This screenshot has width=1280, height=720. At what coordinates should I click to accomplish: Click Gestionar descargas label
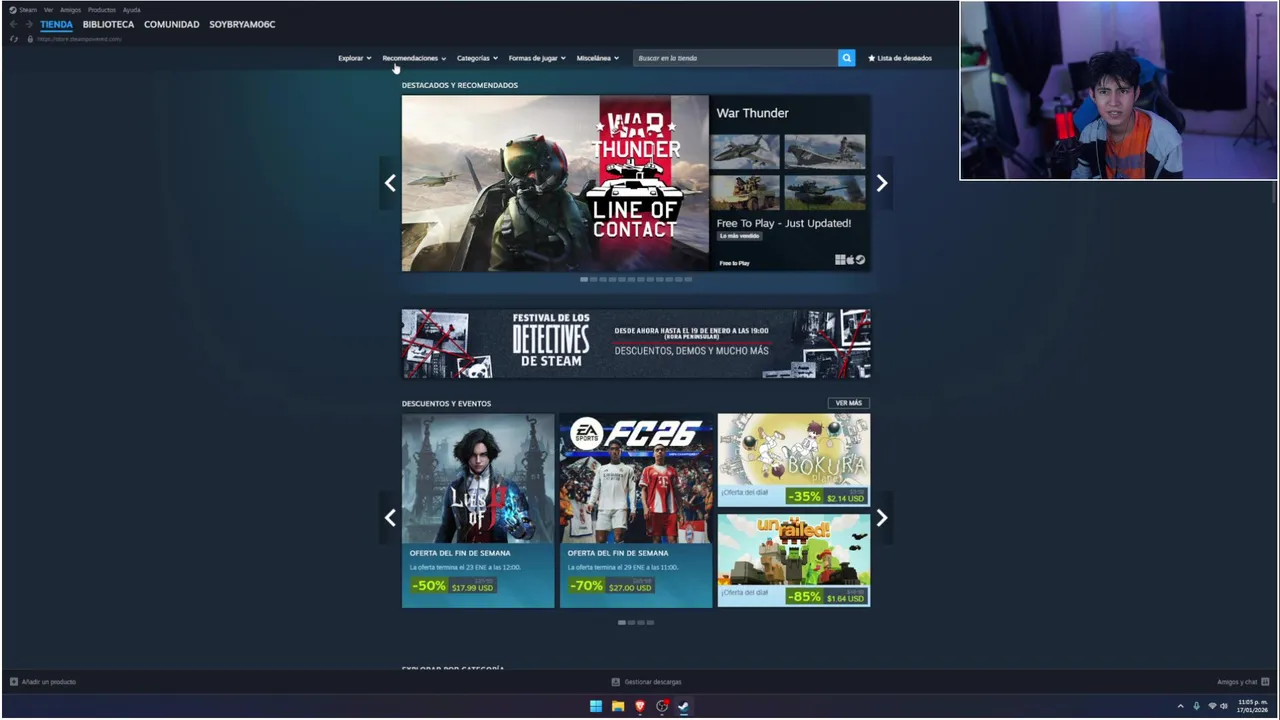(x=653, y=682)
